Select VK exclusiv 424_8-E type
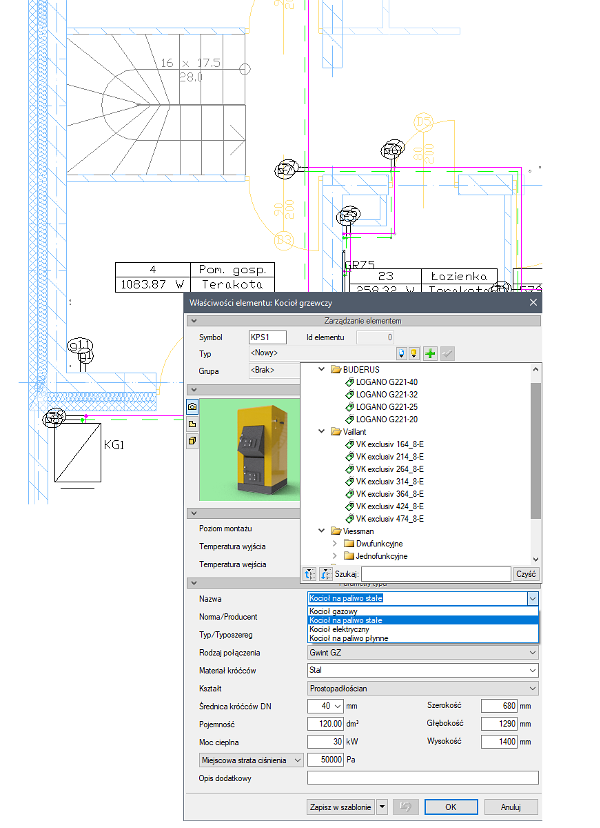This screenshot has width=600, height=828. 390,506
